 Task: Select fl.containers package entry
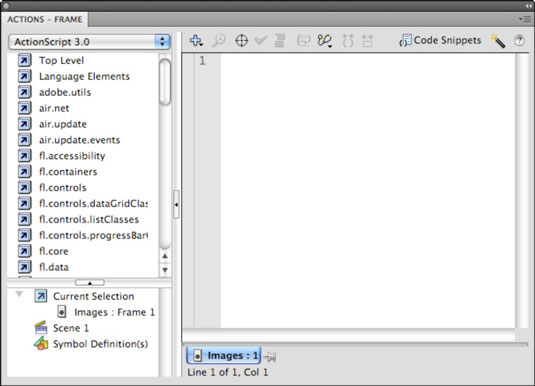click(x=68, y=172)
